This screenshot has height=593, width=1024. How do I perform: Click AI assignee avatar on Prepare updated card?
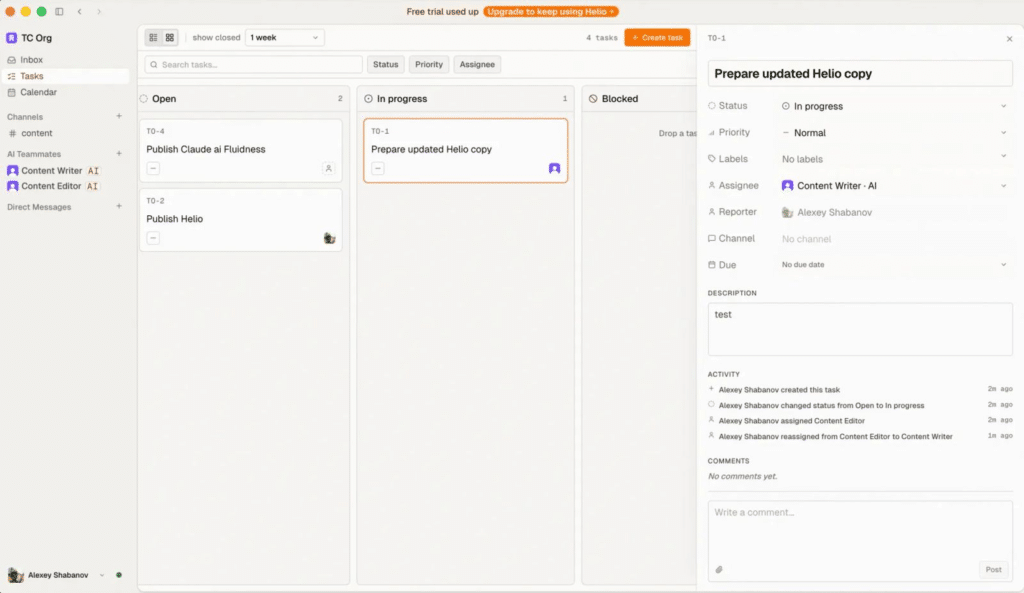click(554, 168)
